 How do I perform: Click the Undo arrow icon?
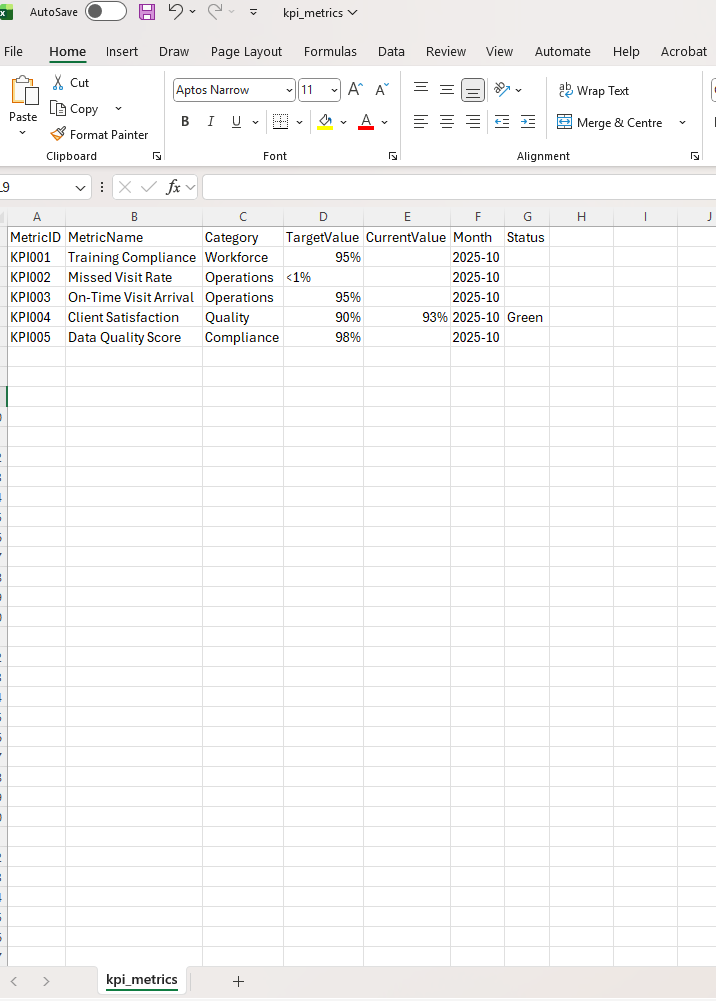(175, 11)
